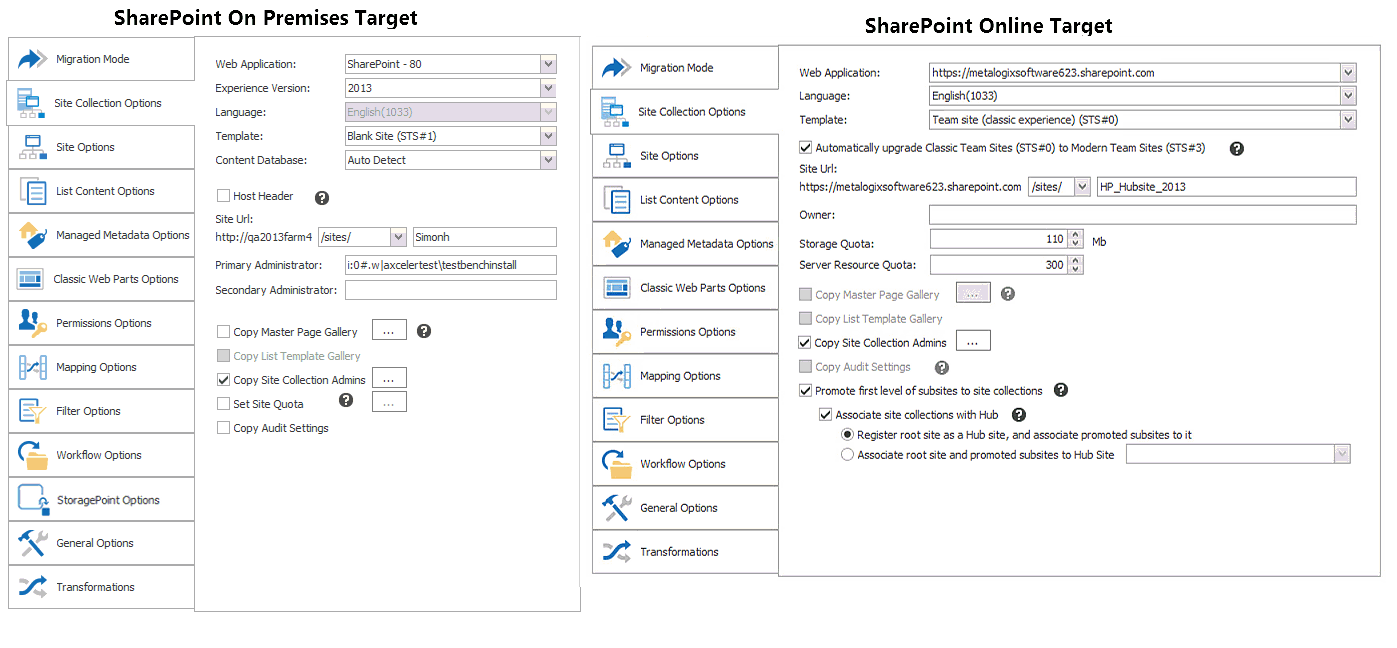Click Primary Administrator input field

click(450, 265)
